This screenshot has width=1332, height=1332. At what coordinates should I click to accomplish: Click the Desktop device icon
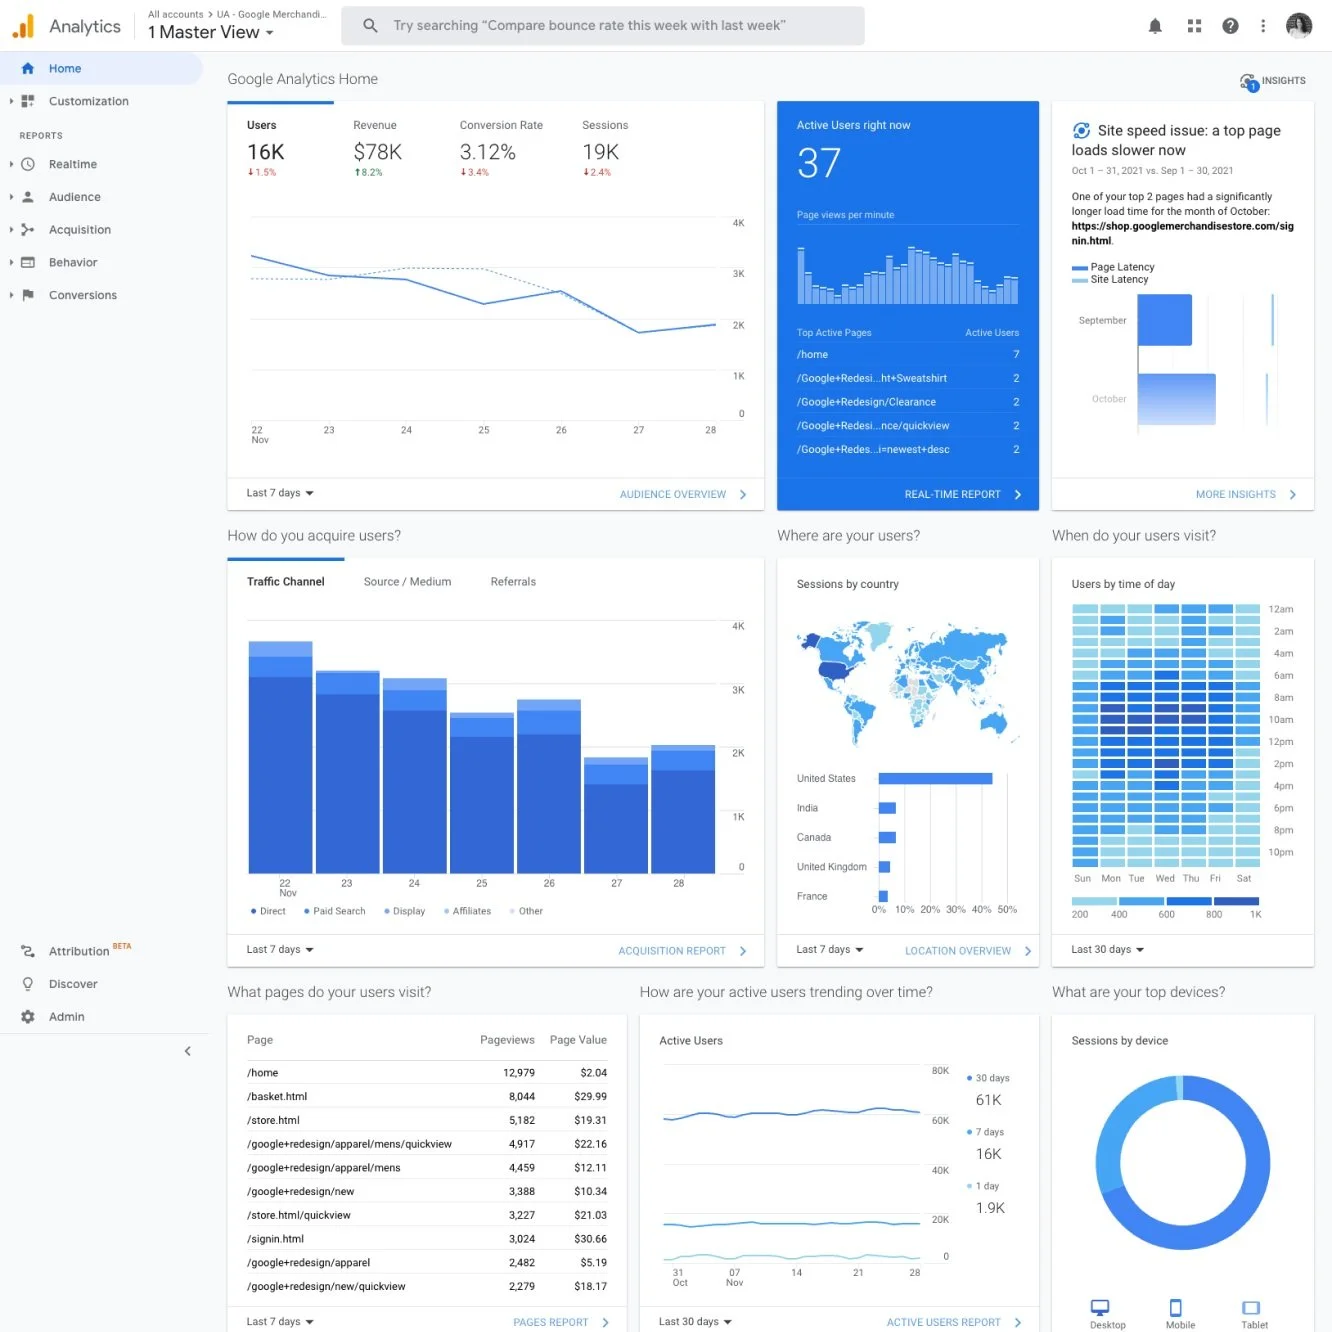click(1100, 1307)
